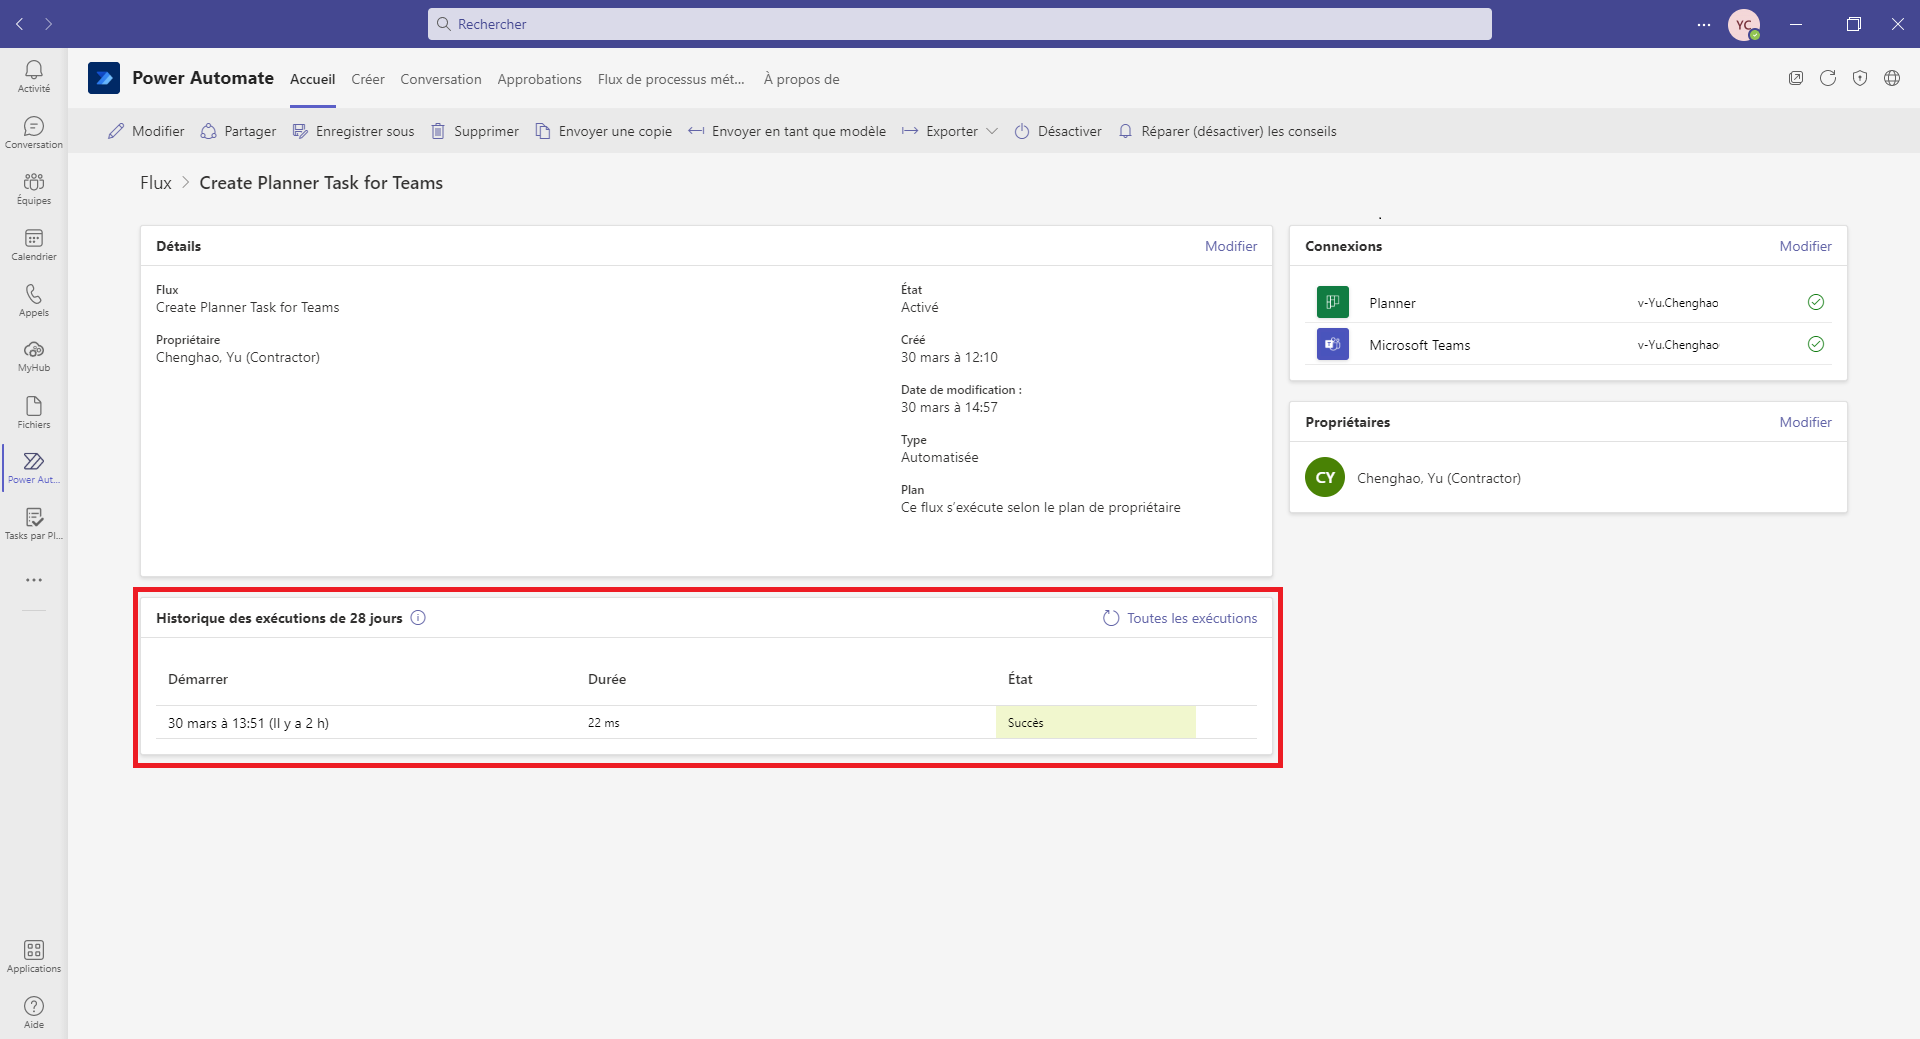Show more apps ellipsis in sidebar
Image resolution: width=1920 pixels, height=1039 pixels.
(34, 580)
